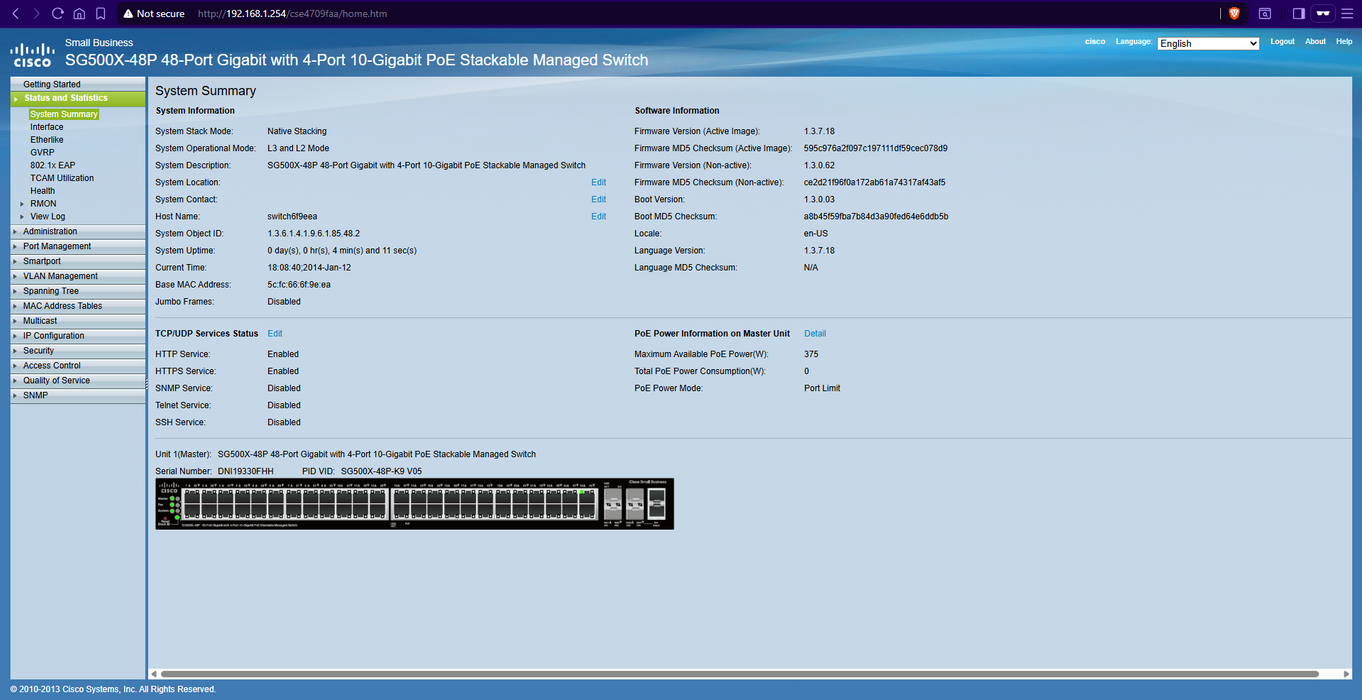Image resolution: width=1362 pixels, height=700 pixels.
Task: Open the GVRP statistics page
Action: coord(42,153)
